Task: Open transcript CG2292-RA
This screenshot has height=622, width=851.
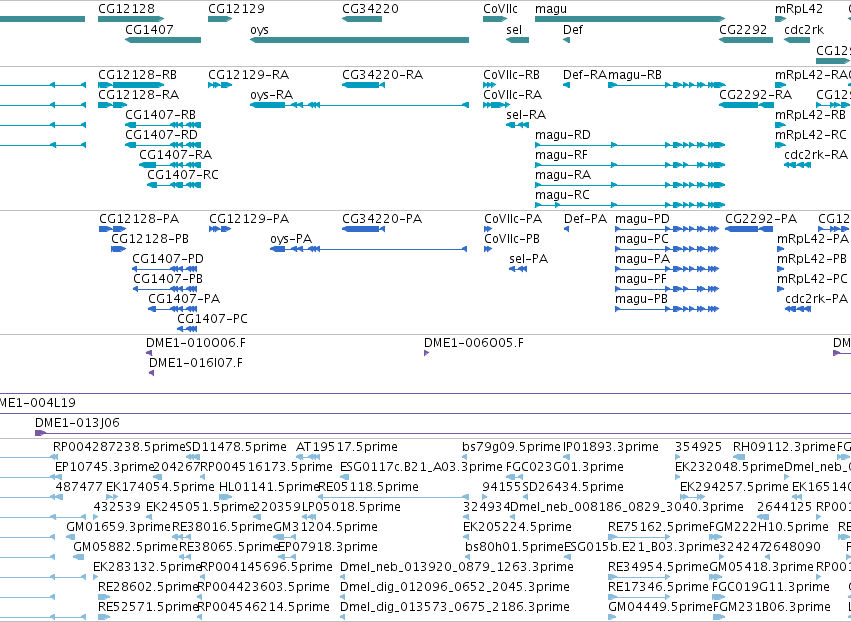Action: 755,94
